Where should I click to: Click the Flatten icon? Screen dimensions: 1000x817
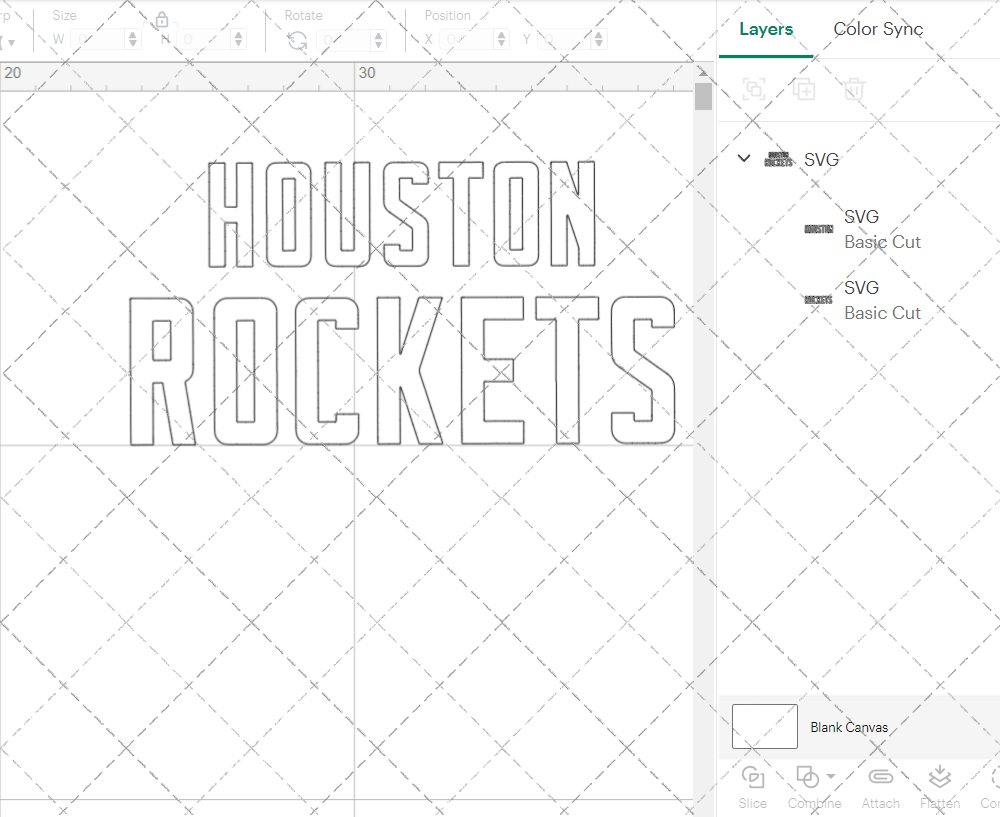[x=939, y=777]
